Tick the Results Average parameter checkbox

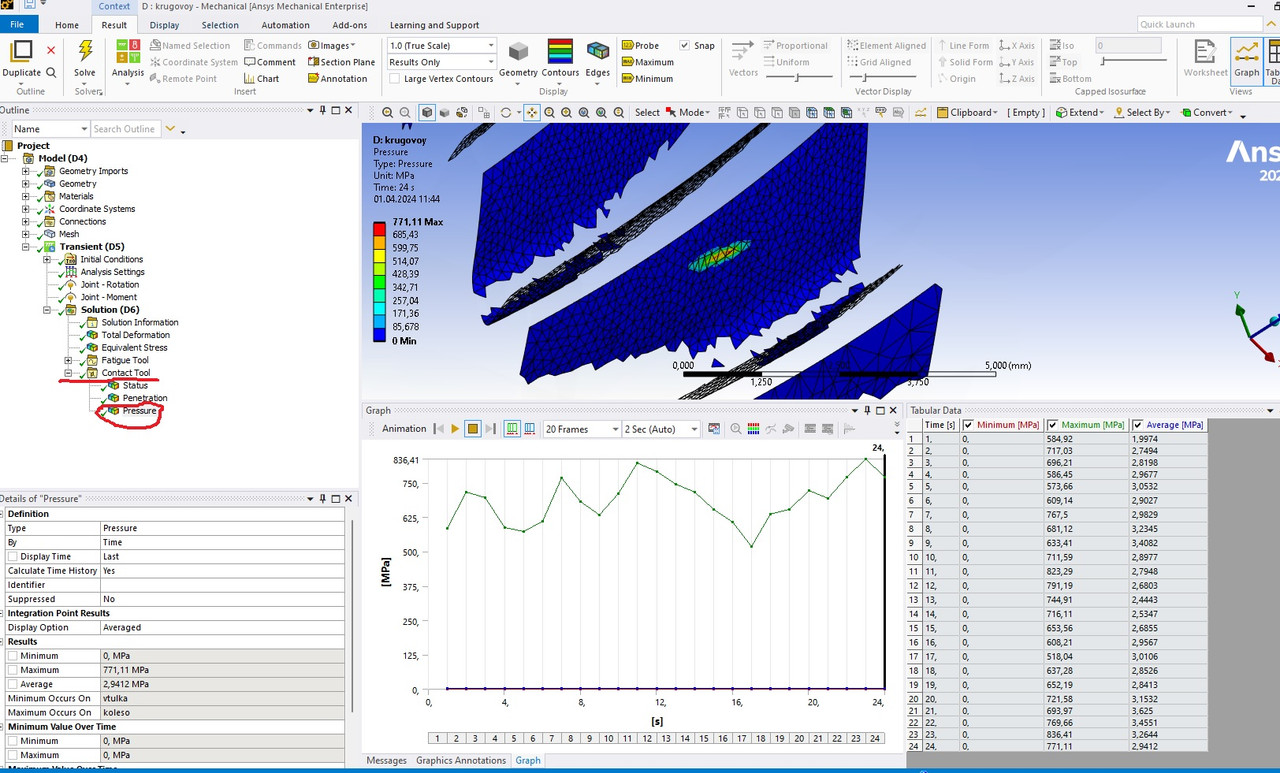tap(13, 684)
